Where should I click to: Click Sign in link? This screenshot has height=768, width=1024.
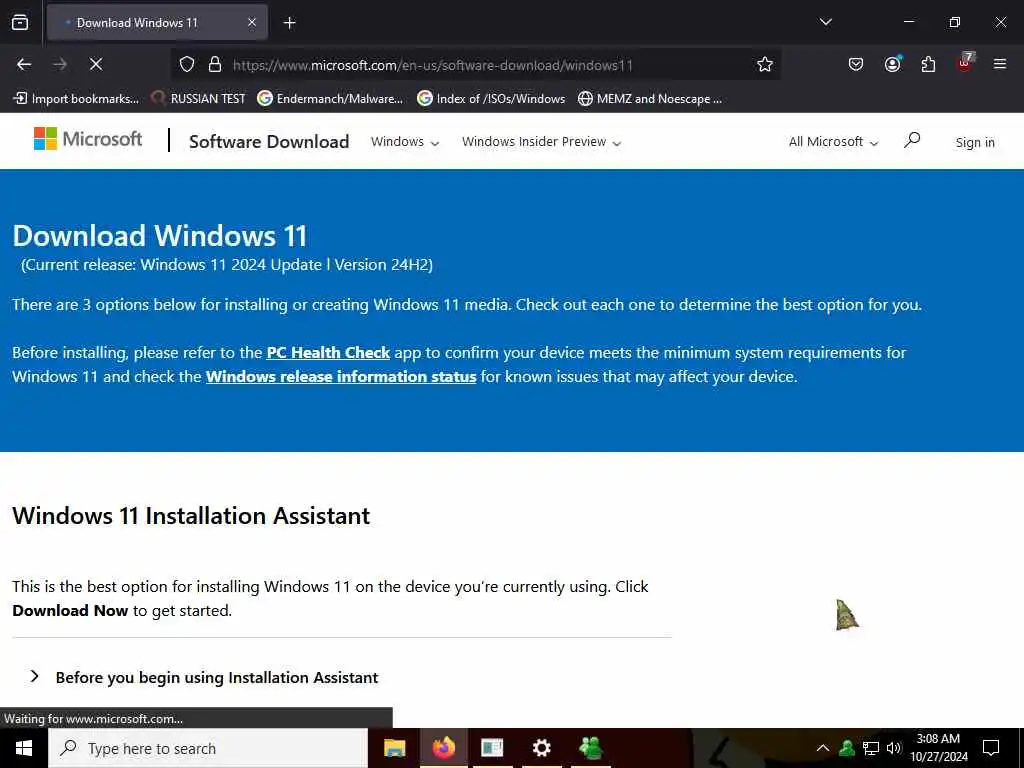pos(975,142)
